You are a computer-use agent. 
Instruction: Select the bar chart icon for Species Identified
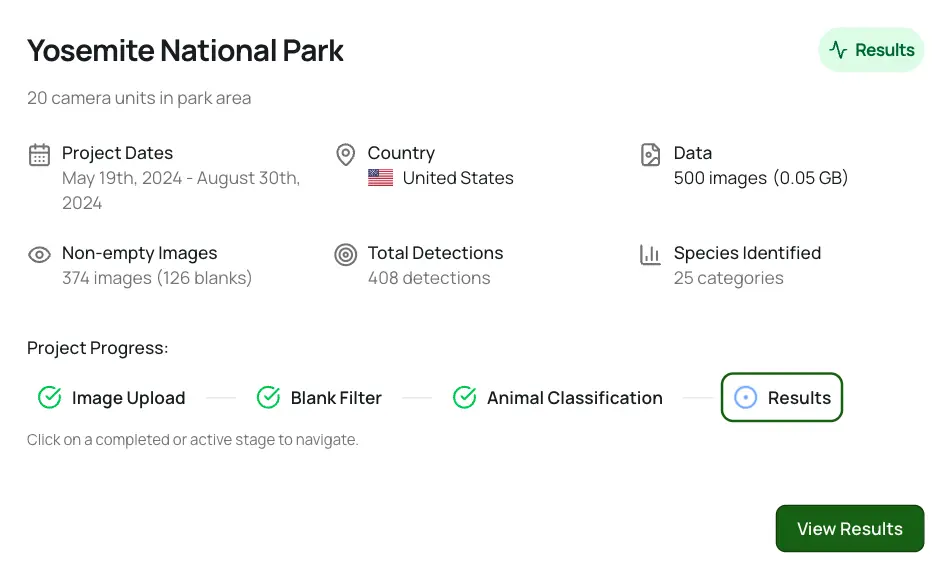click(x=650, y=254)
